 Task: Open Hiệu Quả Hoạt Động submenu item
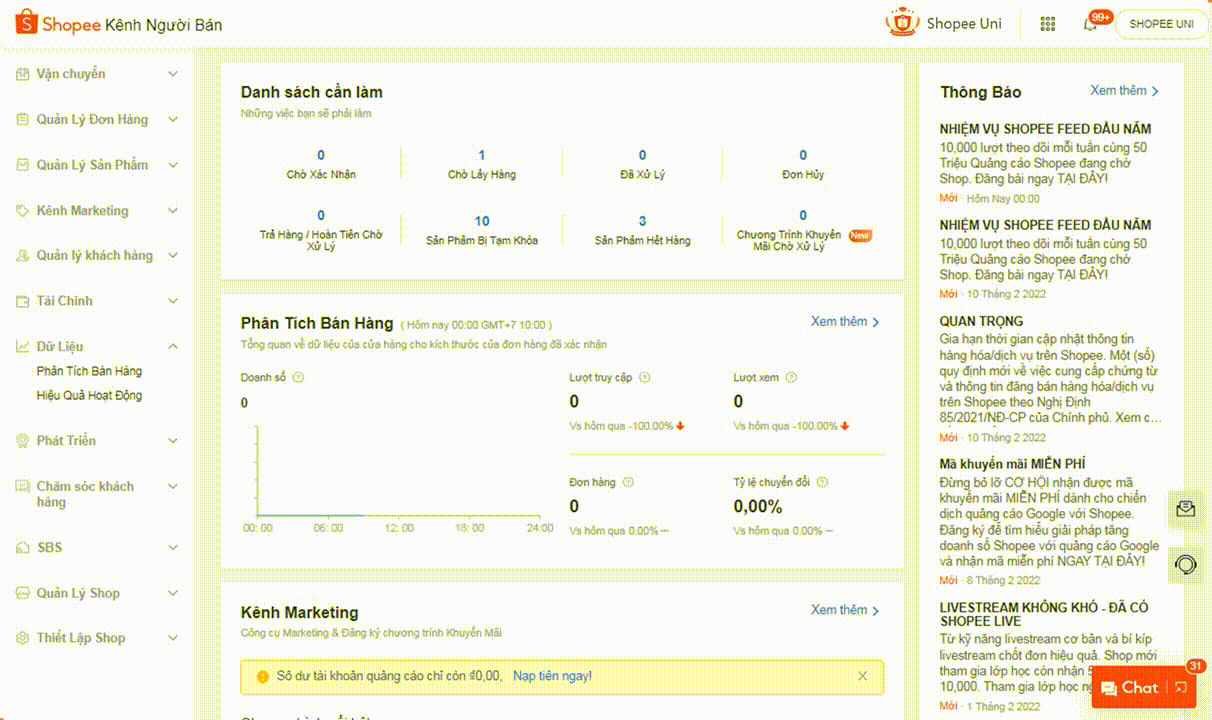click(89, 395)
